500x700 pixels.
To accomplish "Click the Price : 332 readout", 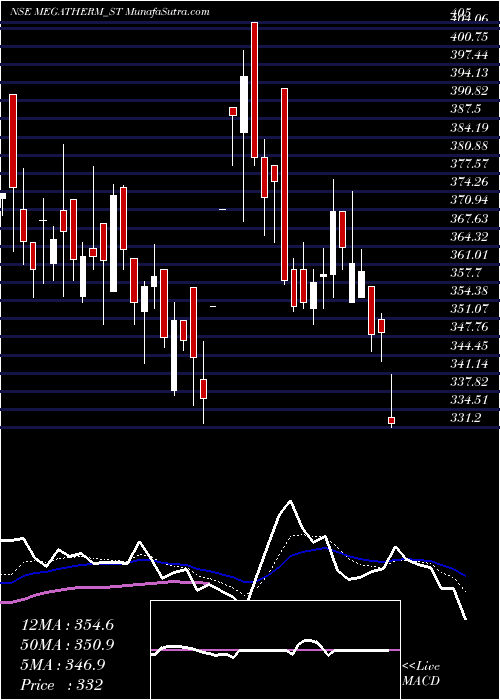I will click(x=62, y=685).
